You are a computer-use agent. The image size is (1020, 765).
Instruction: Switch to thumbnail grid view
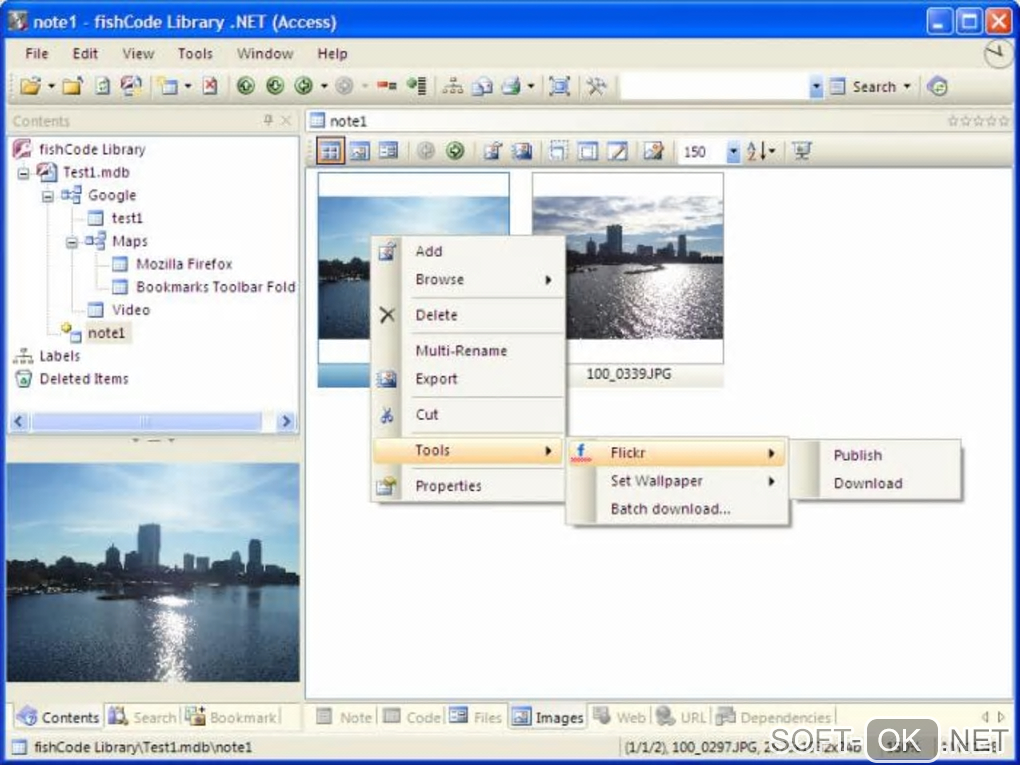point(330,151)
